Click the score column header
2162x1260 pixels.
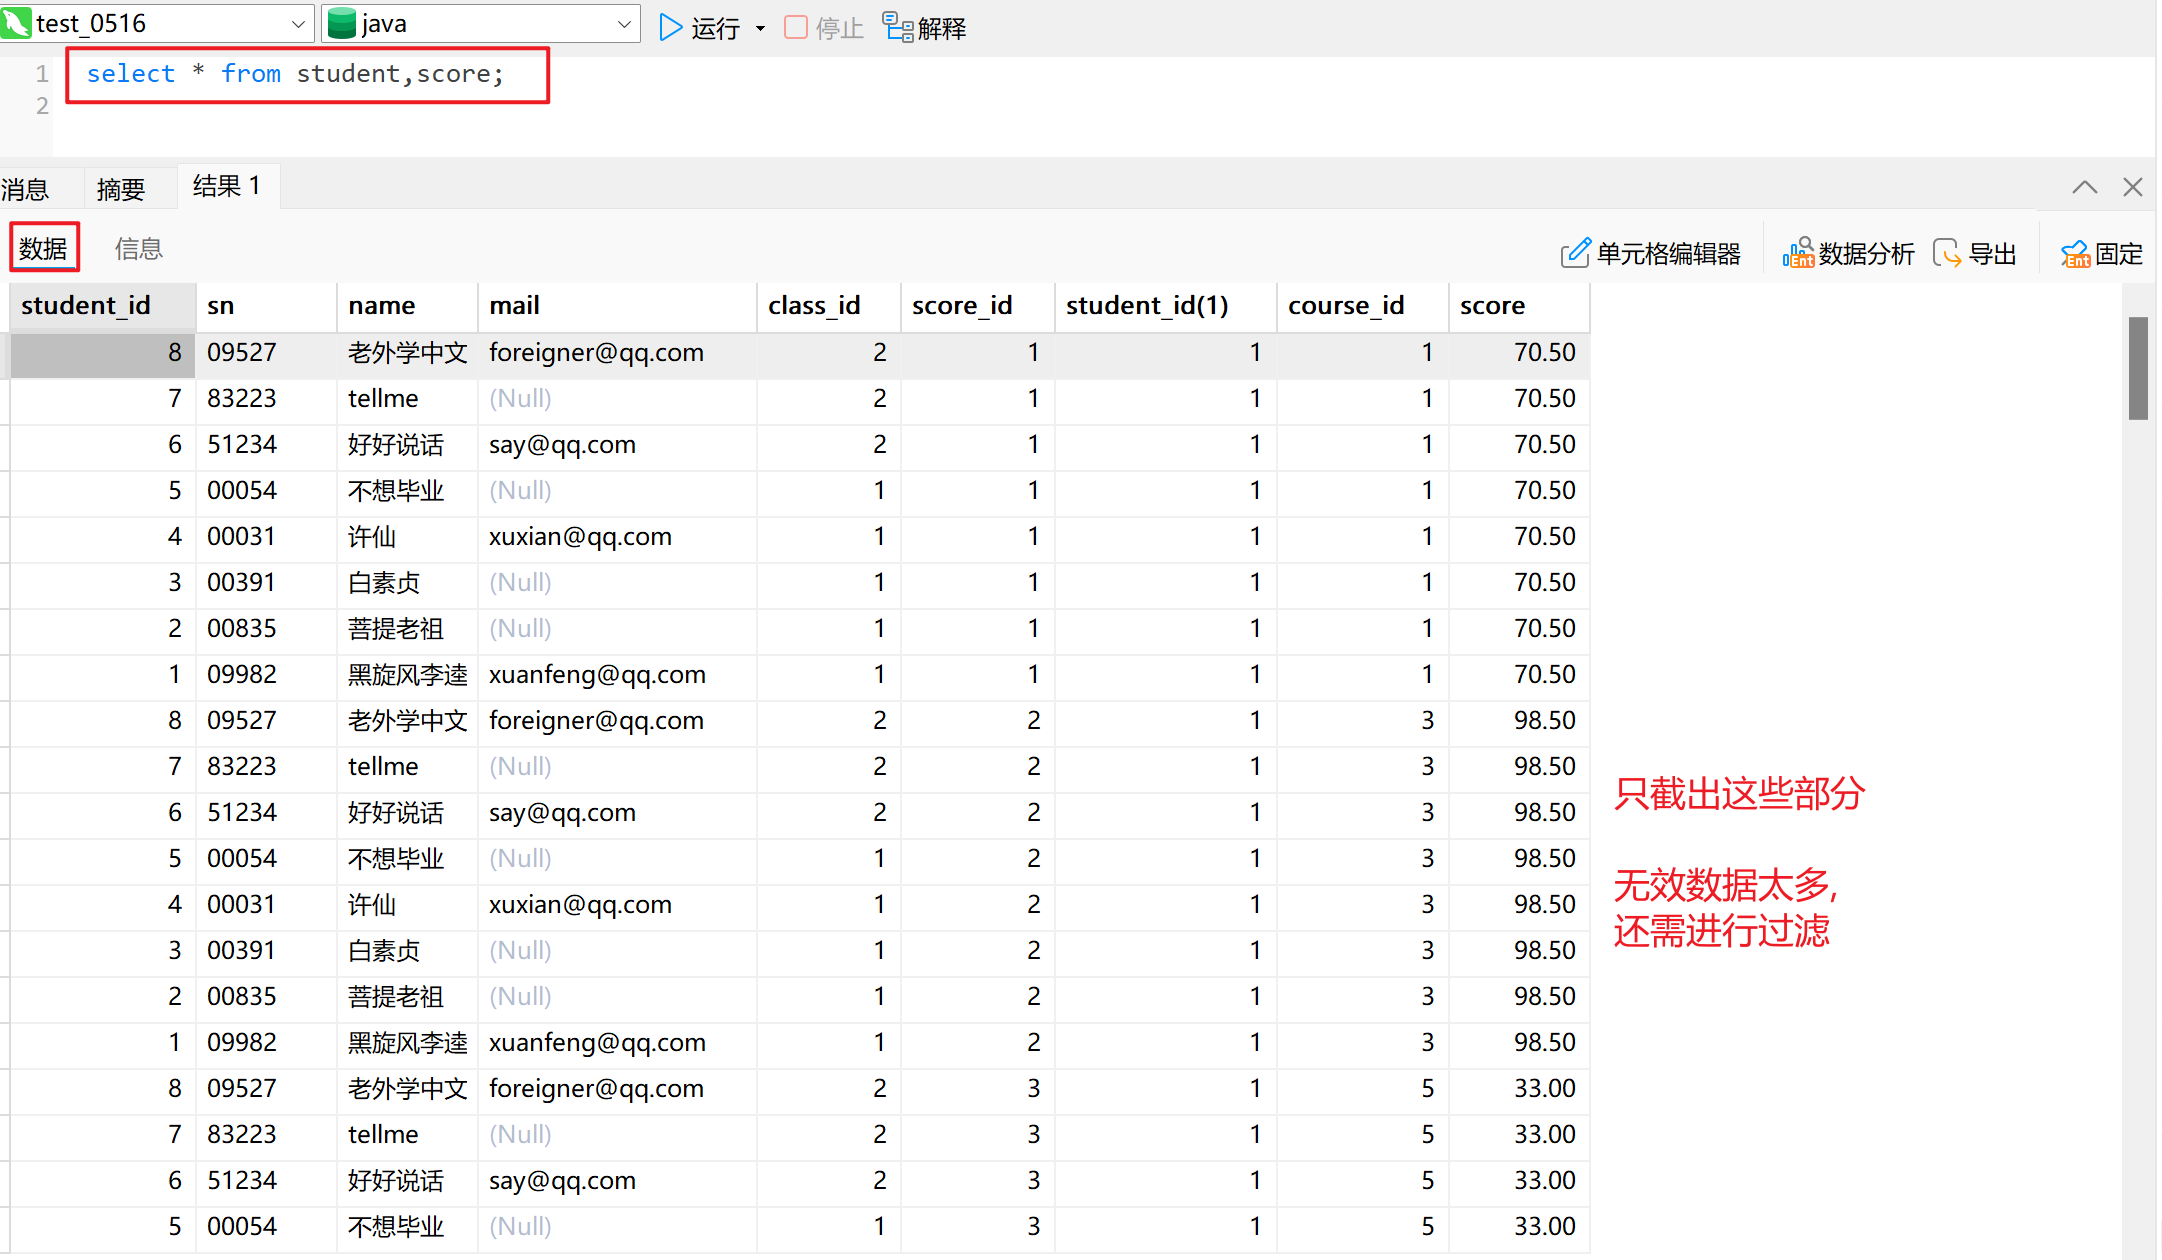(x=1492, y=305)
